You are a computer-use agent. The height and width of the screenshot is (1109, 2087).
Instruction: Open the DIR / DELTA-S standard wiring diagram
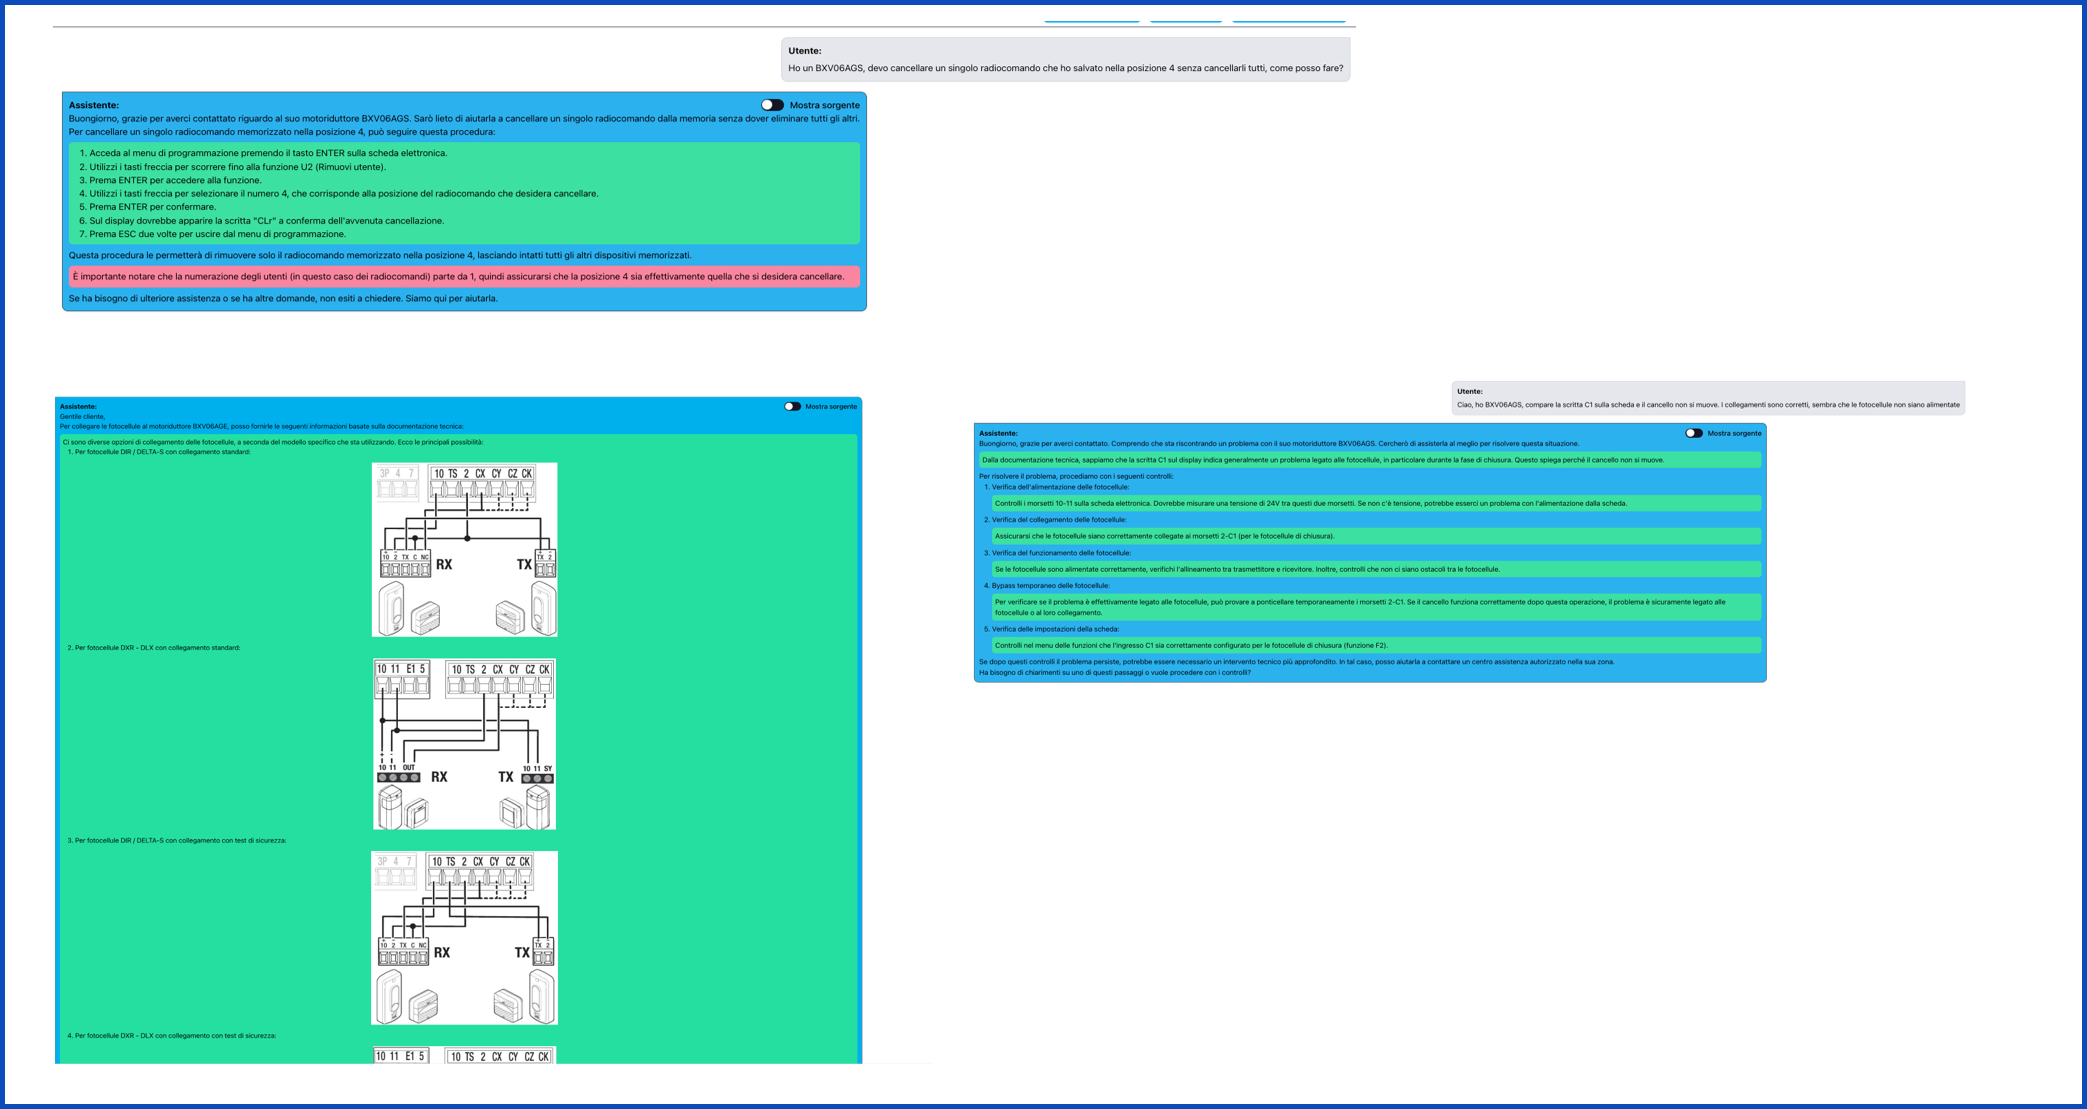coord(465,549)
